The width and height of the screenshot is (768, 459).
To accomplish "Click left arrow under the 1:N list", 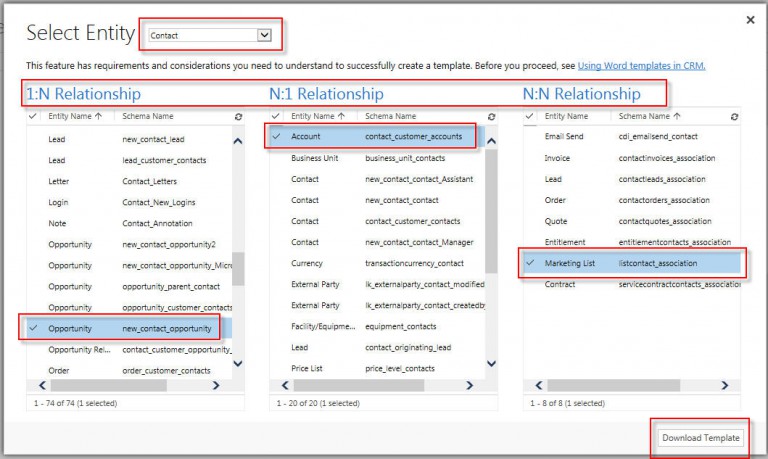I will (43, 386).
